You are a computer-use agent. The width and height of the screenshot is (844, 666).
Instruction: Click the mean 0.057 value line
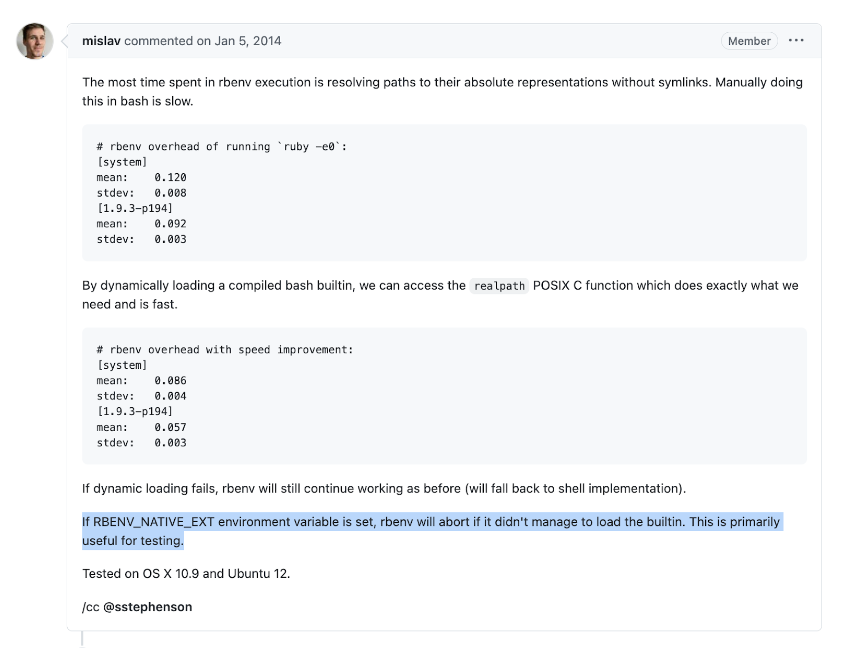[x=142, y=427]
